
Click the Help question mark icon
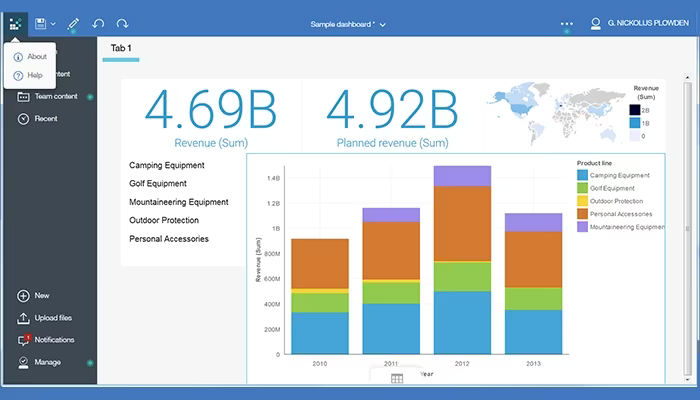[x=18, y=75]
